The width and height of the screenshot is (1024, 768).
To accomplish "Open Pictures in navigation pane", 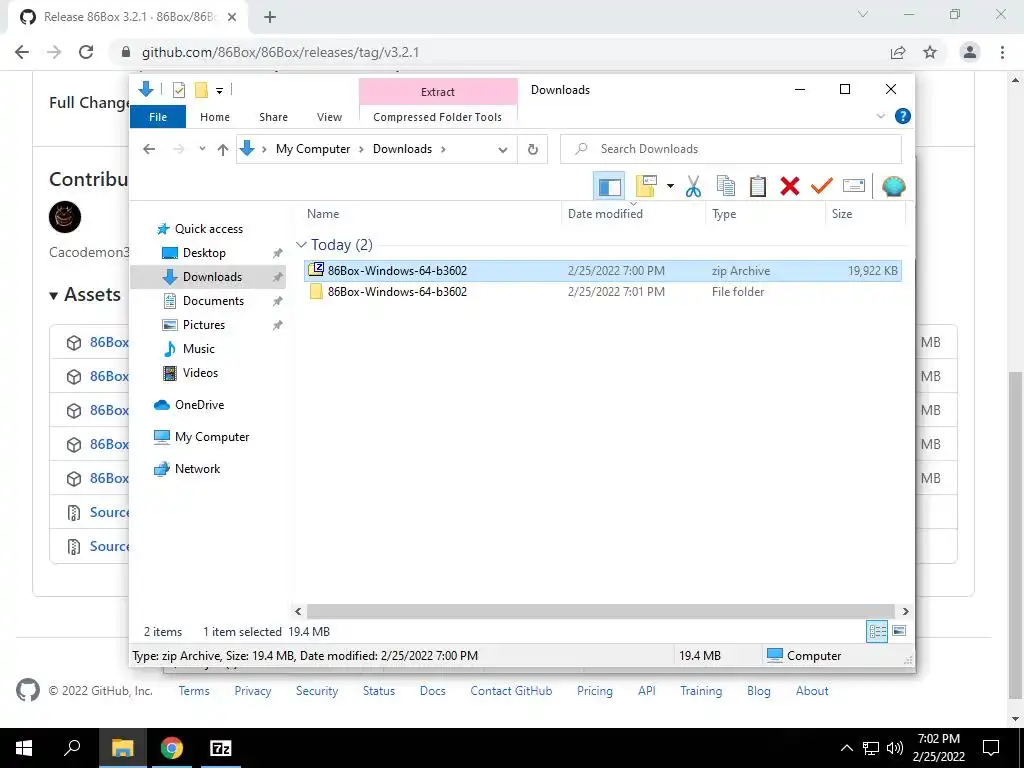I will 204,325.
